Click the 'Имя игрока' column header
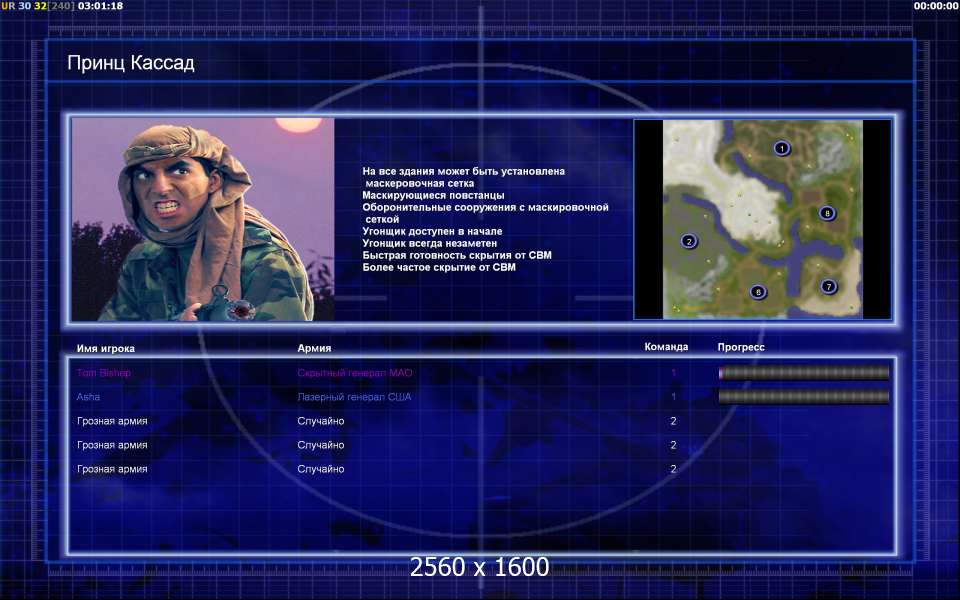The width and height of the screenshot is (960, 600). 106,348
